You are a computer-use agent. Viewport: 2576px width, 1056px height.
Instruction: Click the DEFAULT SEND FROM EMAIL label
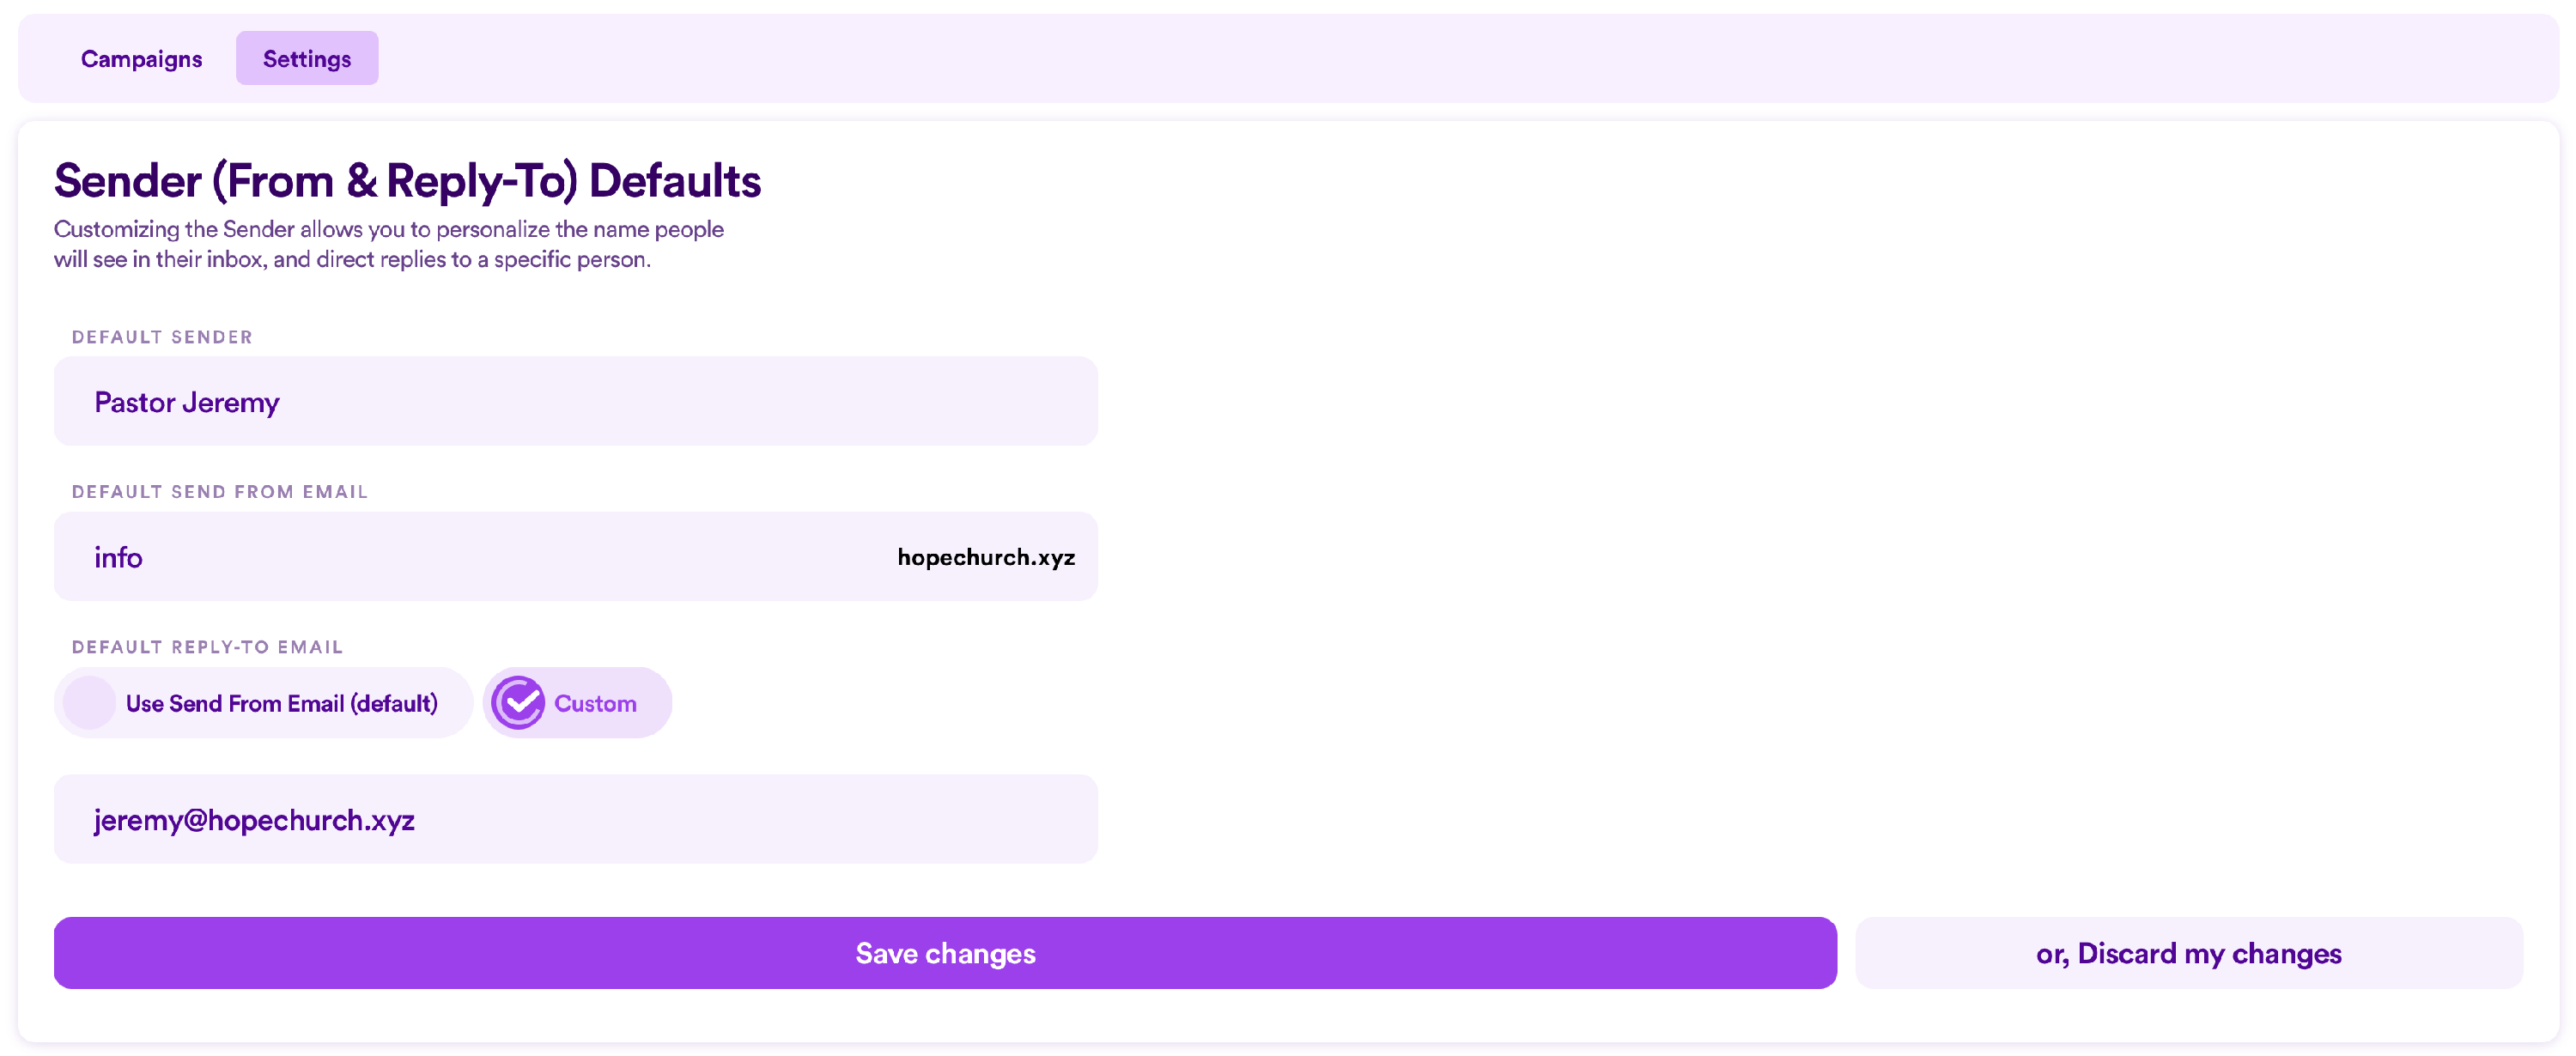click(x=220, y=492)
